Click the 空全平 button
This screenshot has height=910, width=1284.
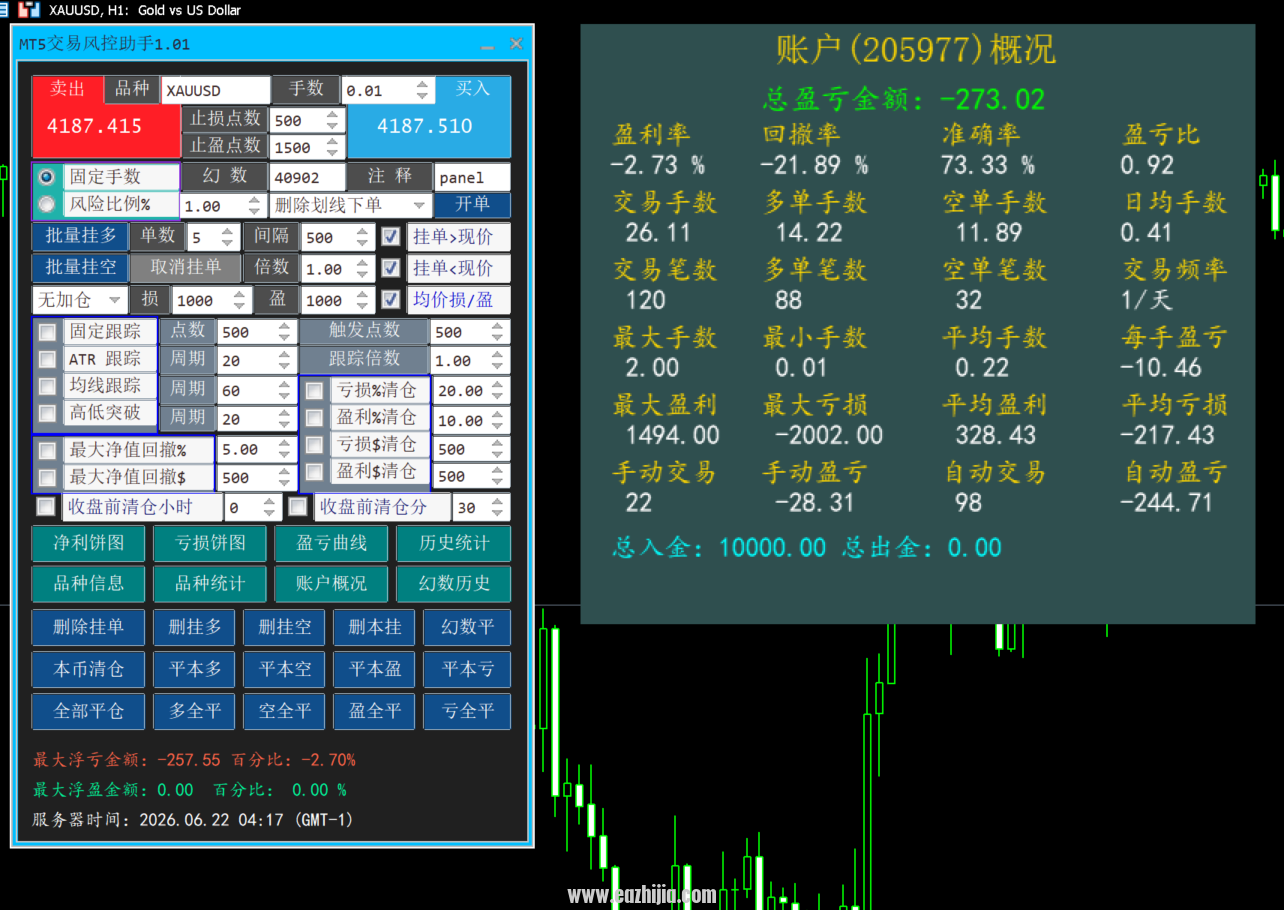click(285, 712)
